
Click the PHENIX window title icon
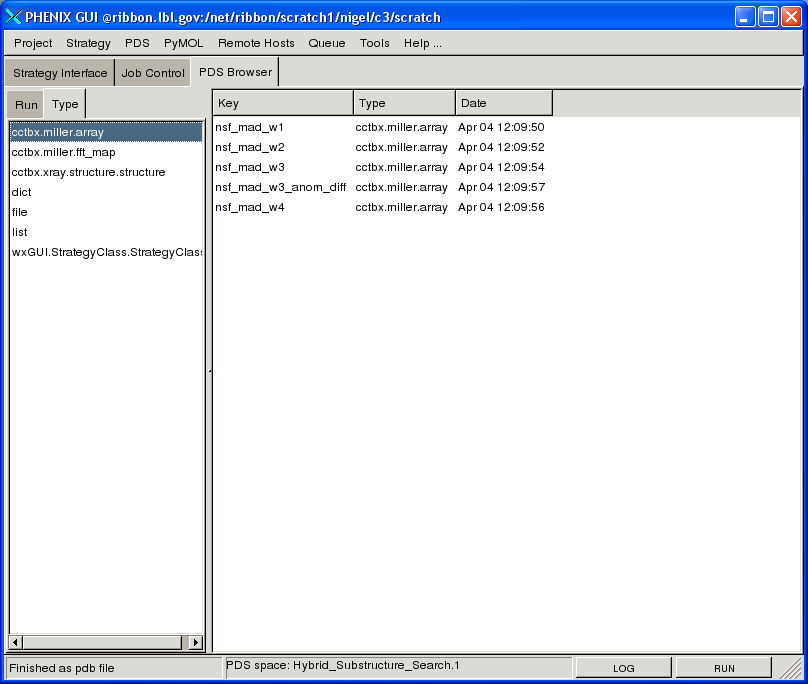[x=14, y=17]
